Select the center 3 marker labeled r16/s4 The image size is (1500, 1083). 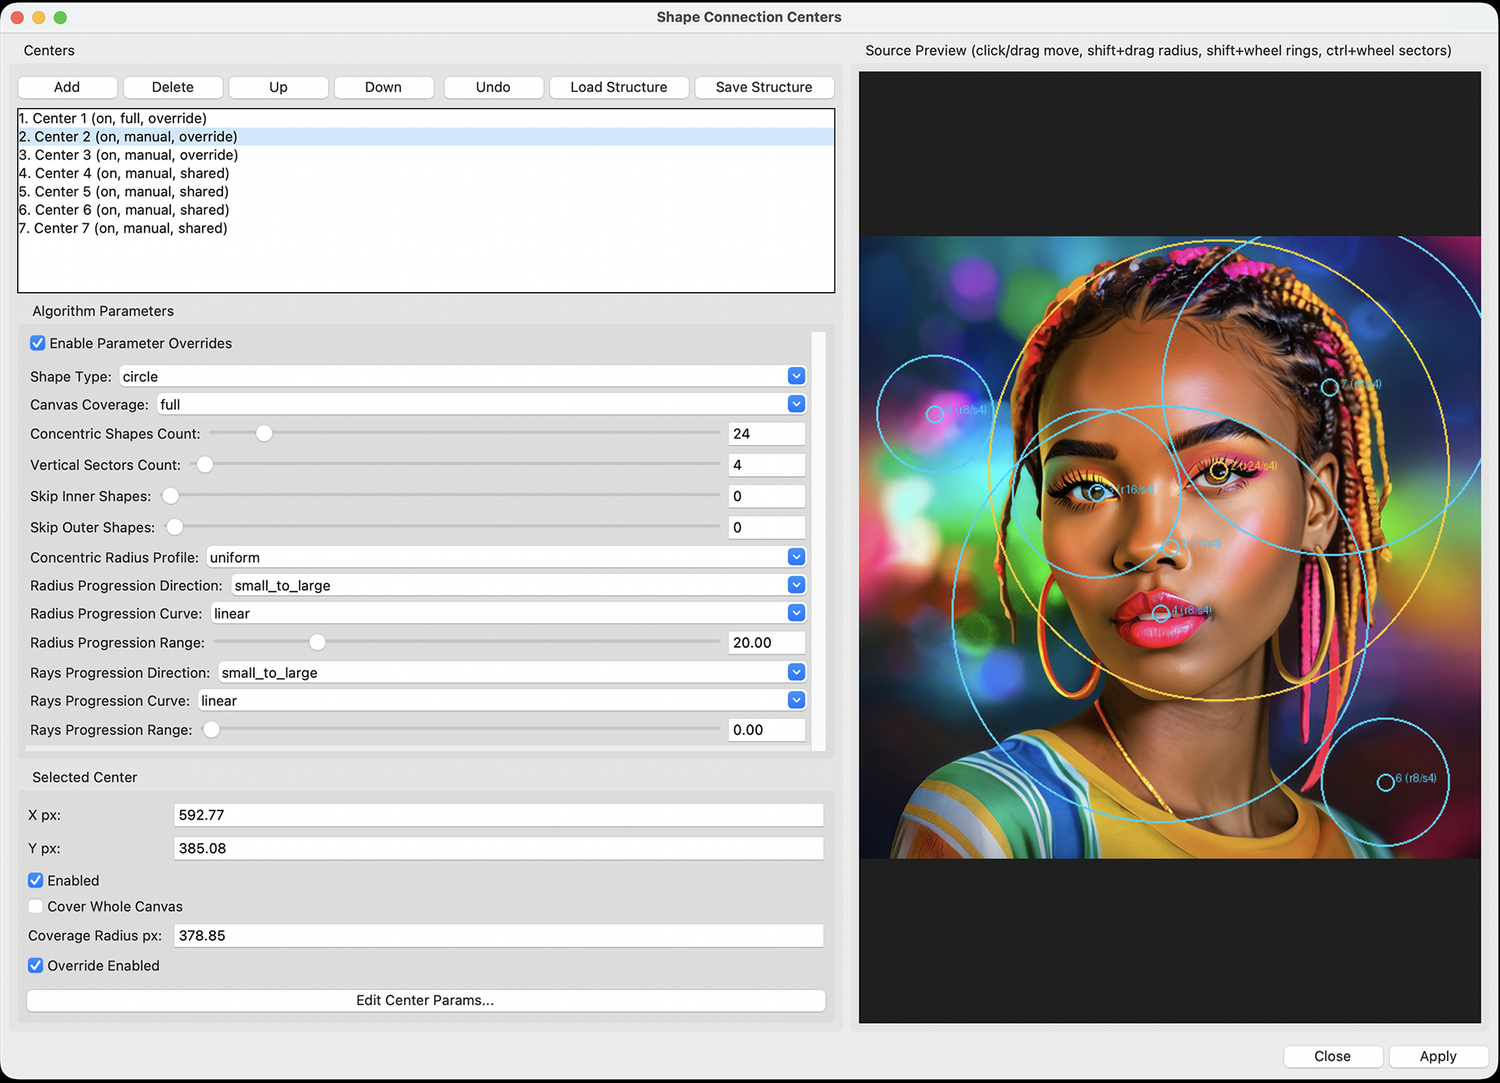pyautogui.click(x=1097, y=492)
